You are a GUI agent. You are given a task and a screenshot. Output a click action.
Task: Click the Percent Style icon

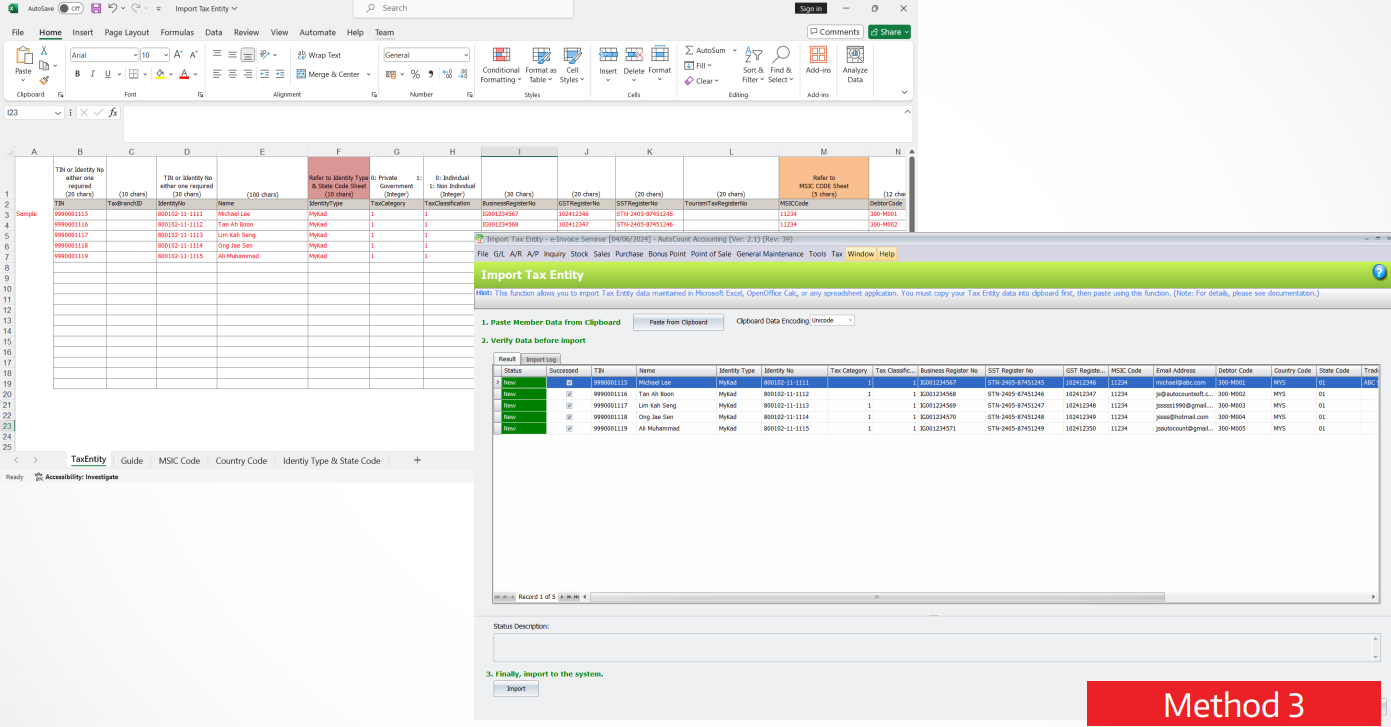(415, 74)
